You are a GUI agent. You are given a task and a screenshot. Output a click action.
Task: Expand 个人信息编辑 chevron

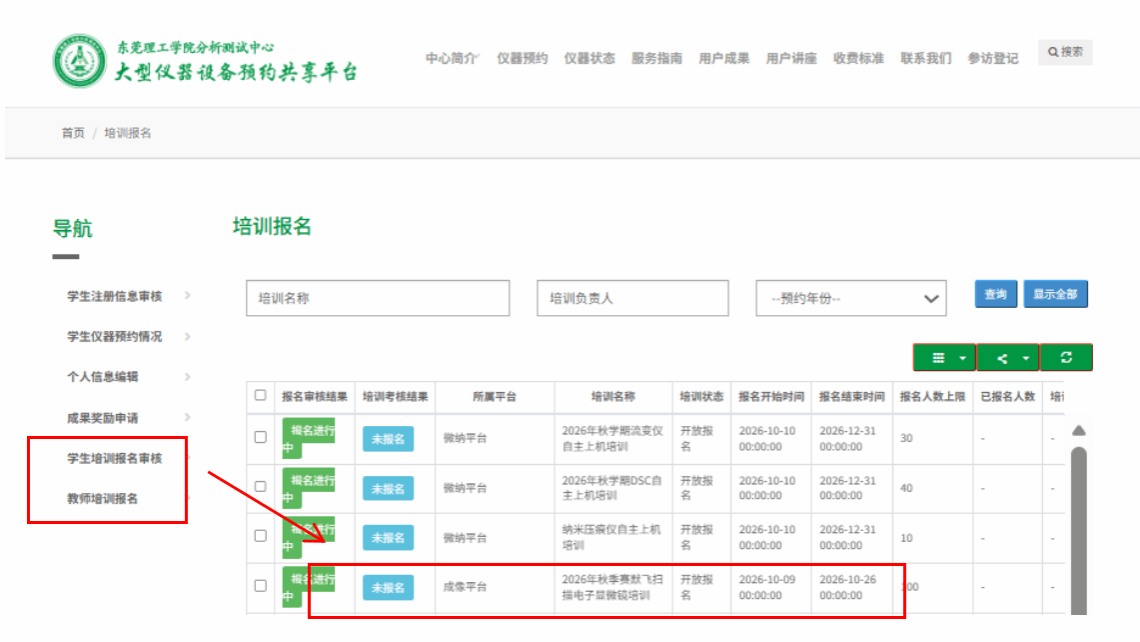pos(188,377)
